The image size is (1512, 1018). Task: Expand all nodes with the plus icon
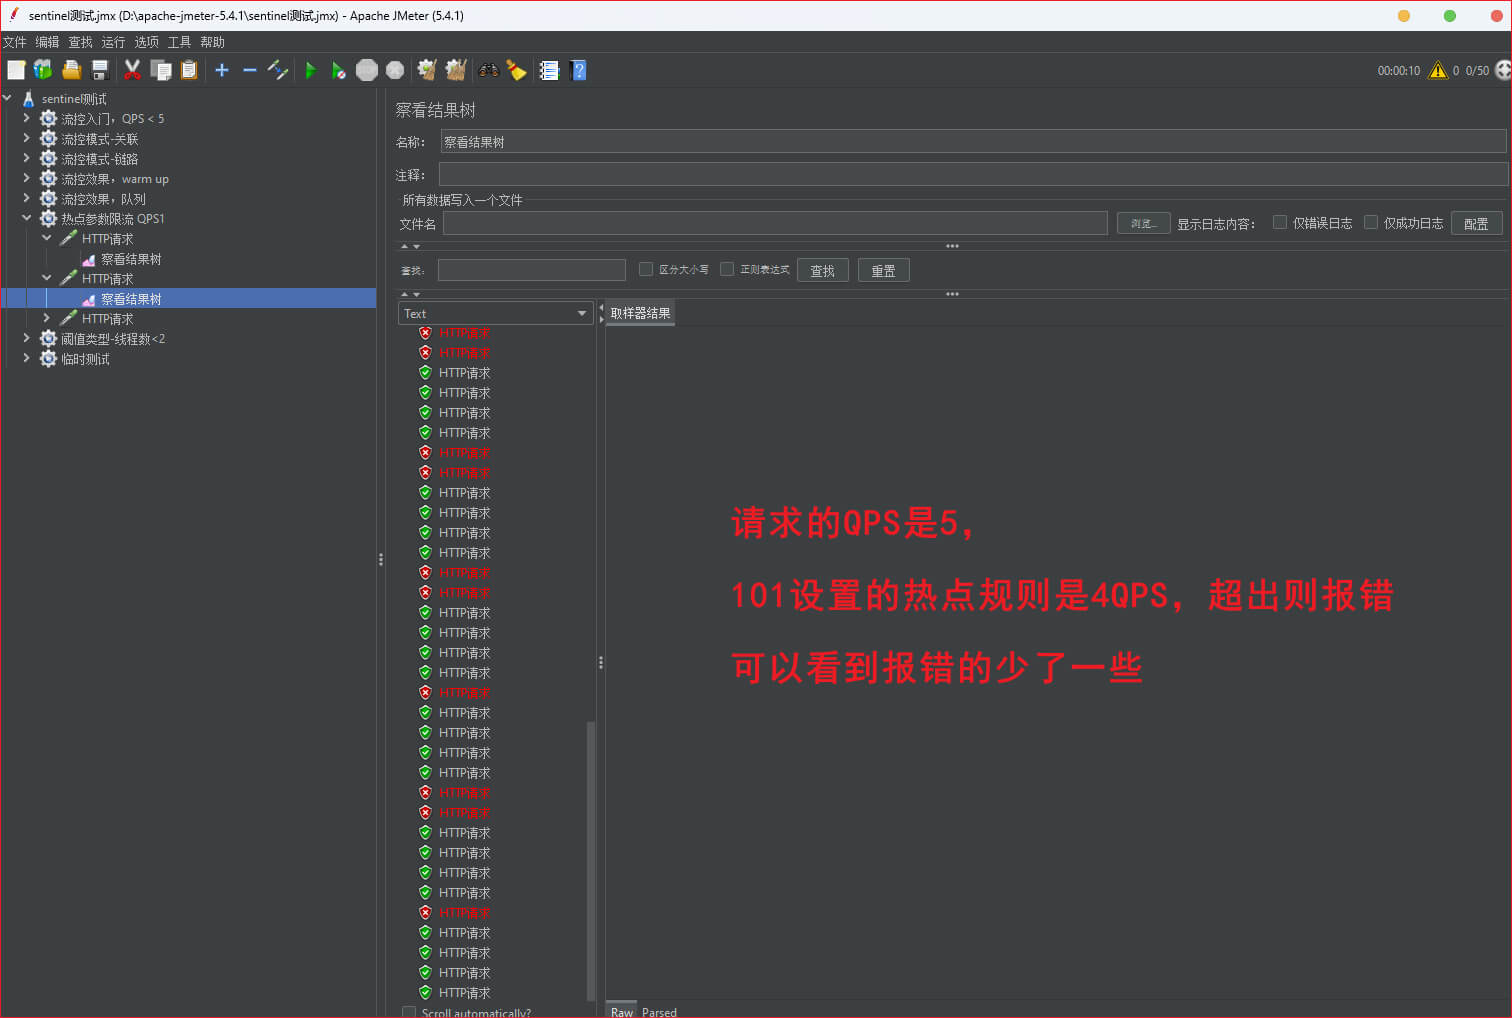pyautogui.click(x=222, y=70)
